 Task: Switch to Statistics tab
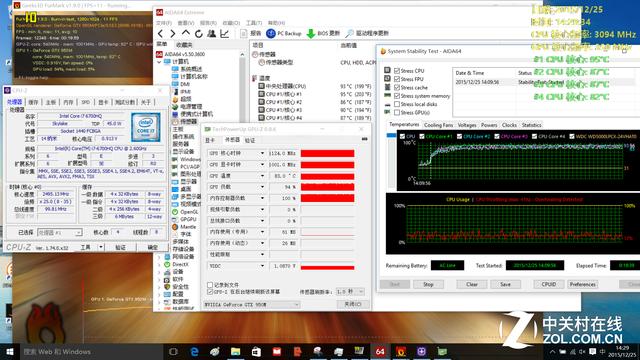[531, 125]
